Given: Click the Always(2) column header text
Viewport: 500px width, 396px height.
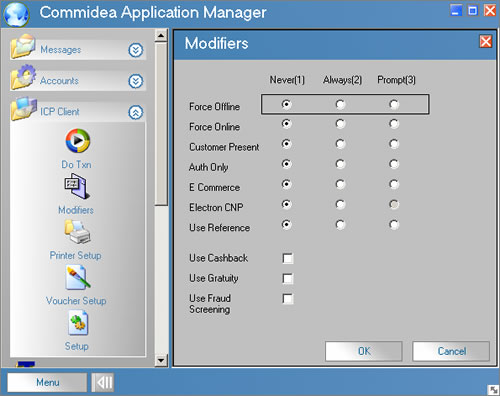Looking at the screenshot, I should coord(342,80).
